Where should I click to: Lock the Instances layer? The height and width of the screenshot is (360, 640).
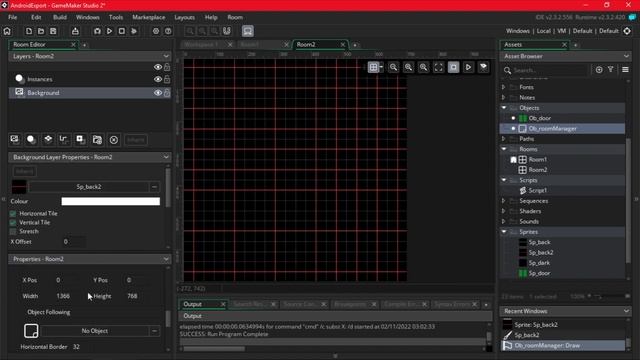pyautogui.click(x=167, y=79)
